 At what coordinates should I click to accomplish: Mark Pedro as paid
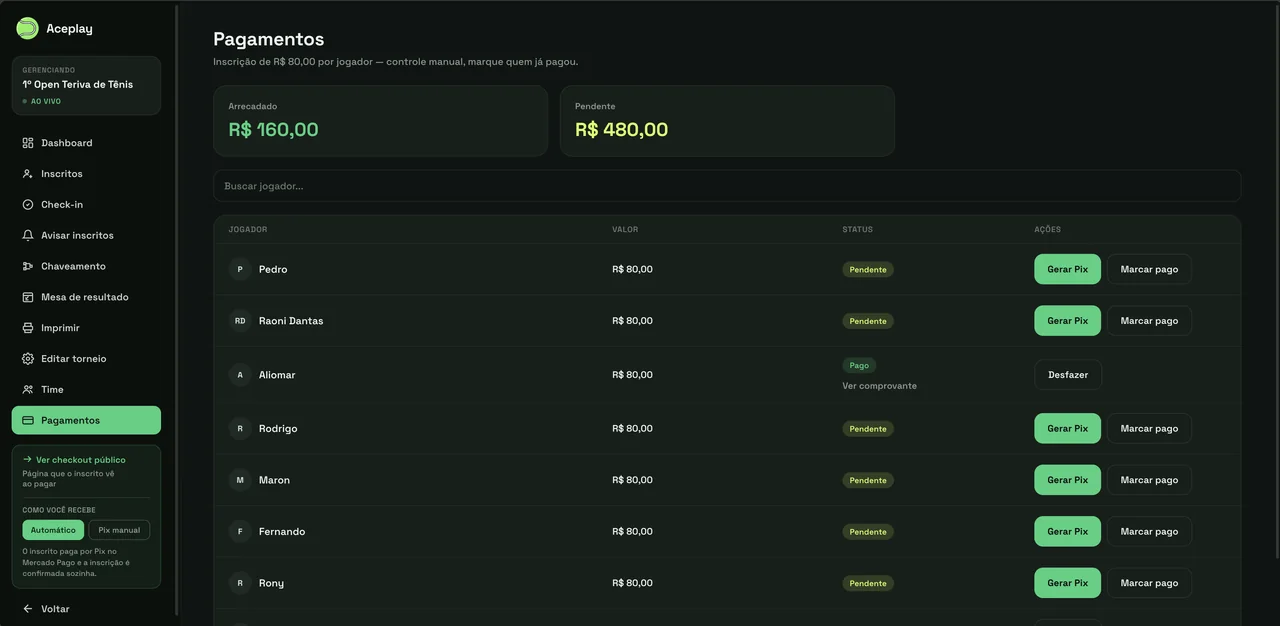click(x=1149, y=269)
